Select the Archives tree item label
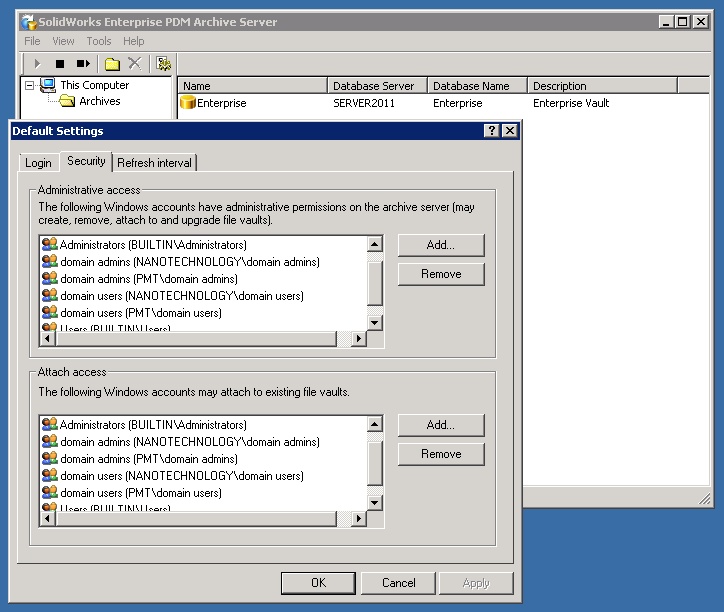Viewport: 724px width, 612px height. pyautogui.click(x=100, y=101)
